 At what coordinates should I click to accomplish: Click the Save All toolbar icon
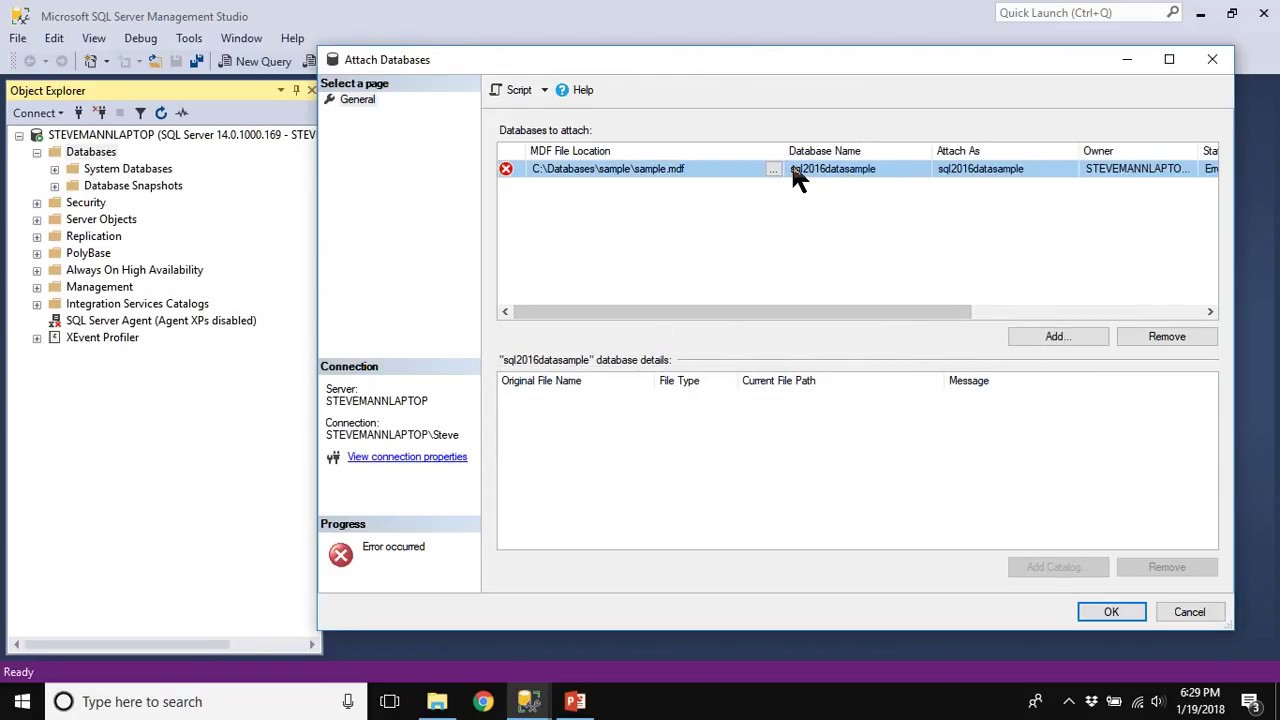click(x=196, y=61)
